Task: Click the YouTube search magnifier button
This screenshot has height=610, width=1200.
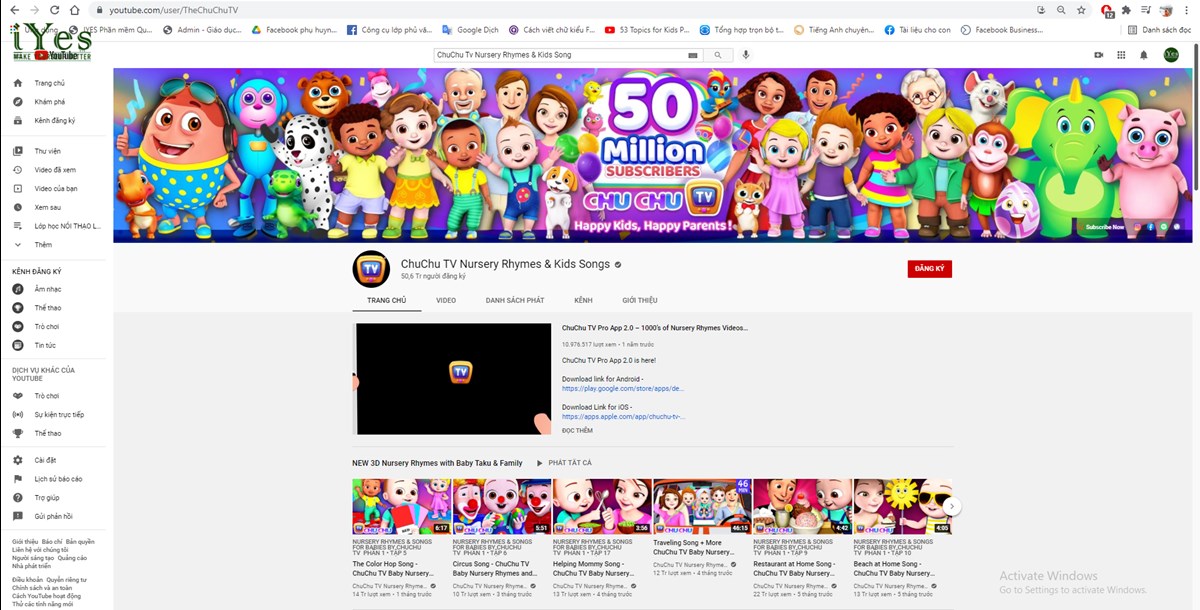Action: pyautogui.click(x=718, y=55)
